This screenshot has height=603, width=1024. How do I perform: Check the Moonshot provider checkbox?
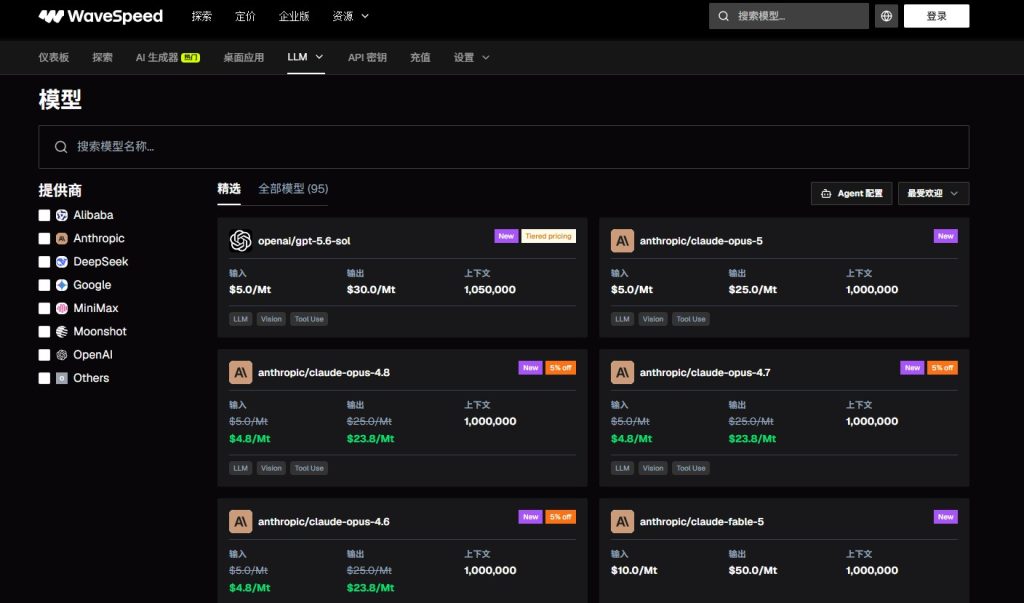pos(44,332)
